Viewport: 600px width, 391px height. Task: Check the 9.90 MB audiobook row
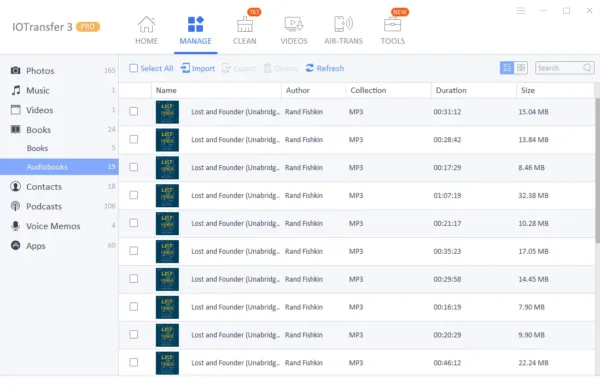click(x=134, y=335)
